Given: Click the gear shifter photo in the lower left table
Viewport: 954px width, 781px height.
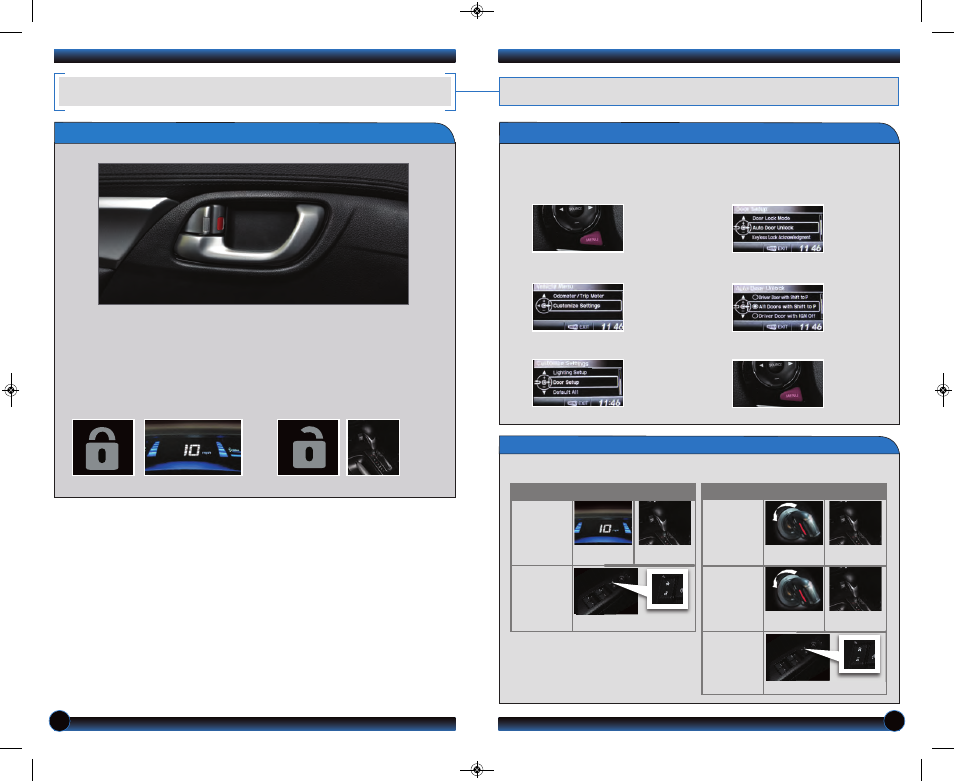Looking at the screenshot, I should [x=664, y=523].
